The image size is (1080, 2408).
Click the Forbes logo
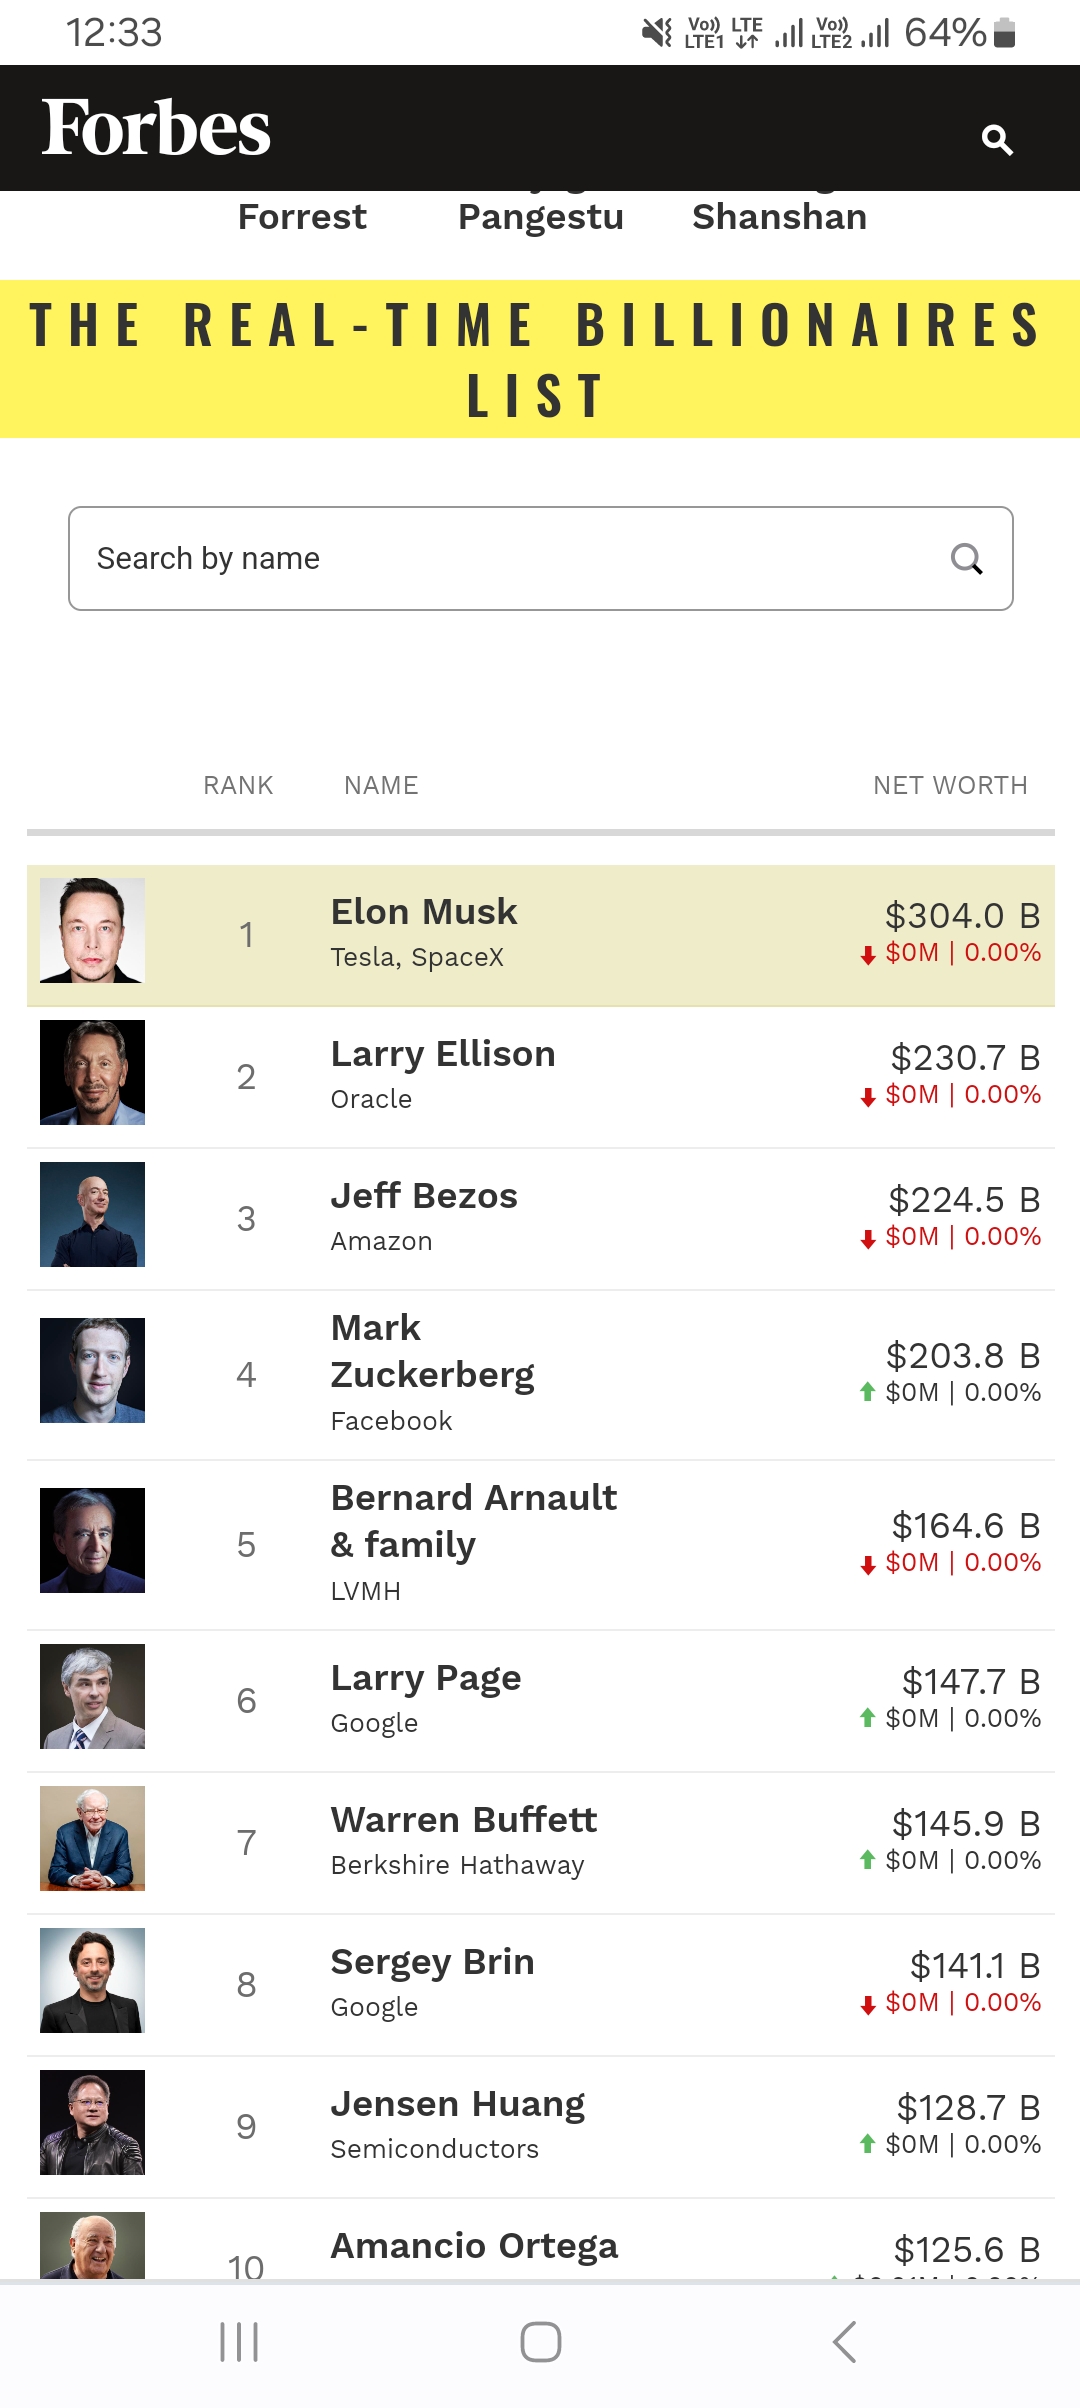click(156, 128)
